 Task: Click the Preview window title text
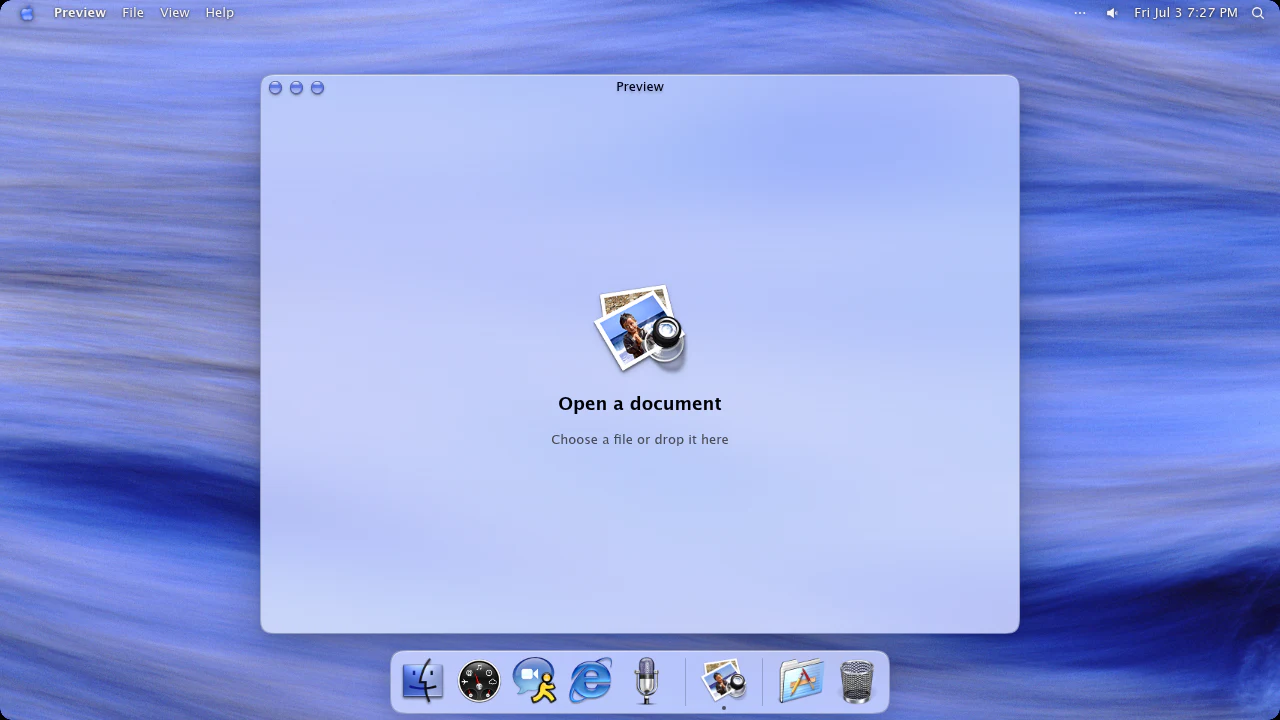pos(640,87)
